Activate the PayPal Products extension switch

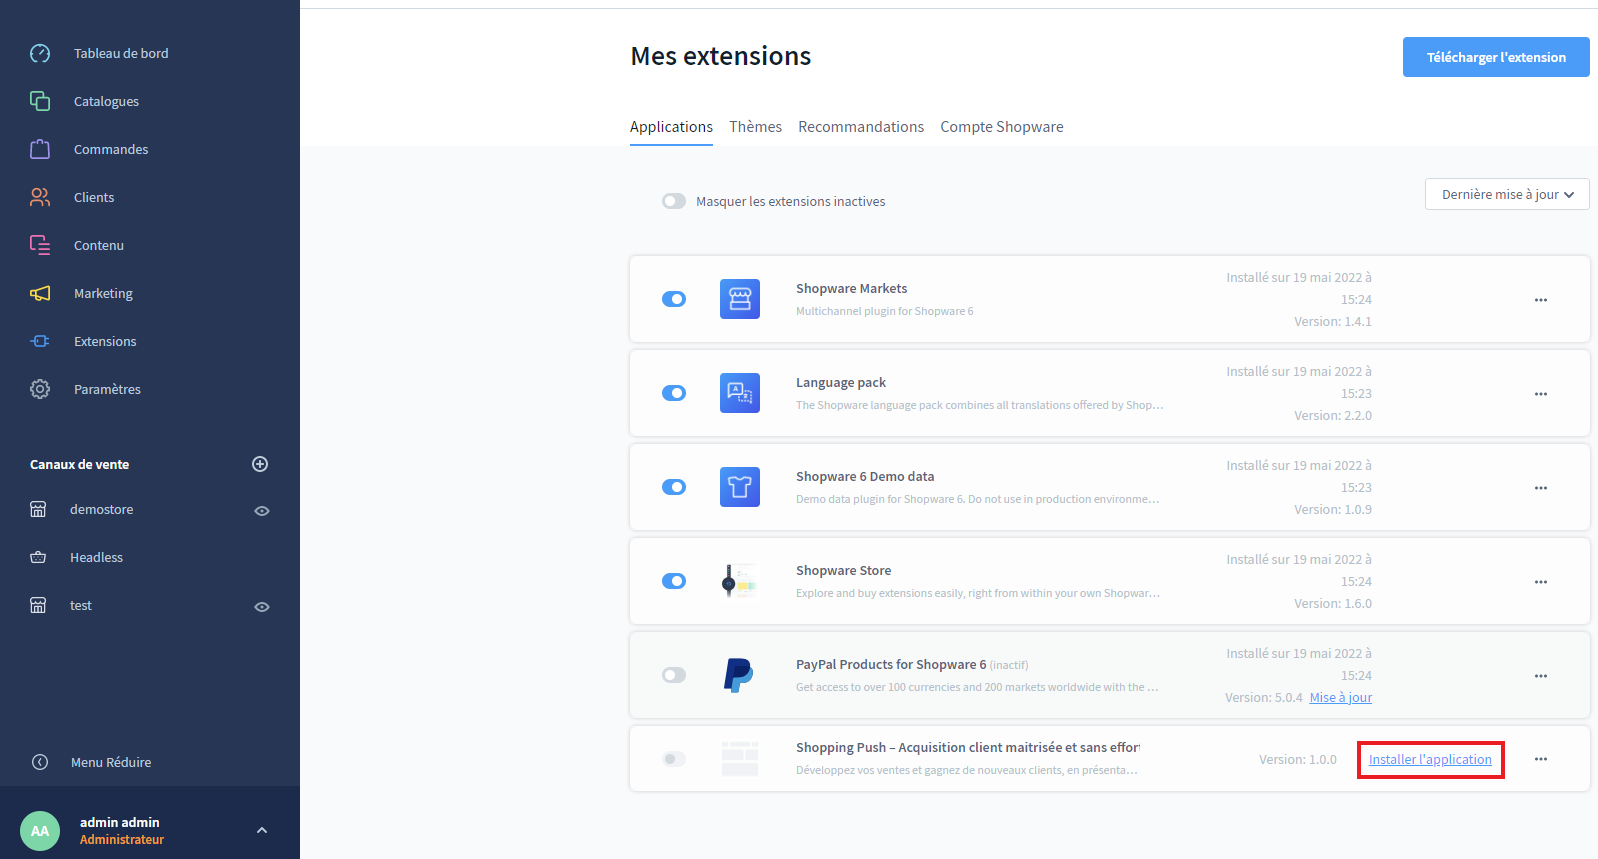pos(674,675)
